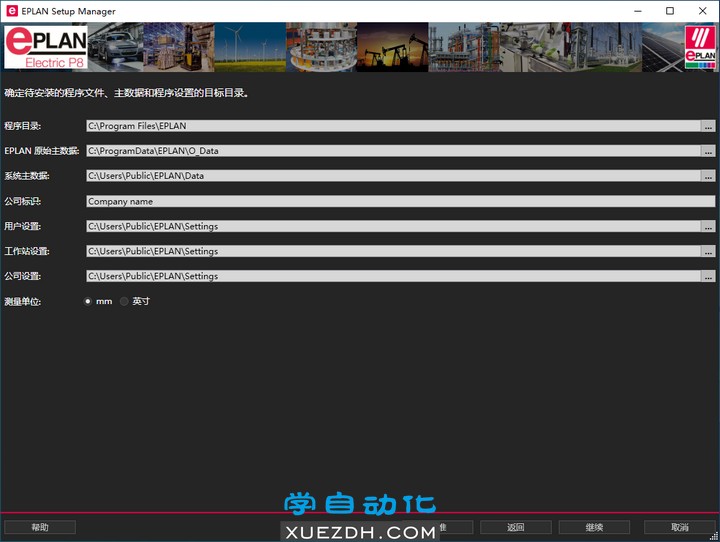Browse for the 用户设置 folder
The width and height of the screenshot is (720, 542).
click(x=708, y=226)
